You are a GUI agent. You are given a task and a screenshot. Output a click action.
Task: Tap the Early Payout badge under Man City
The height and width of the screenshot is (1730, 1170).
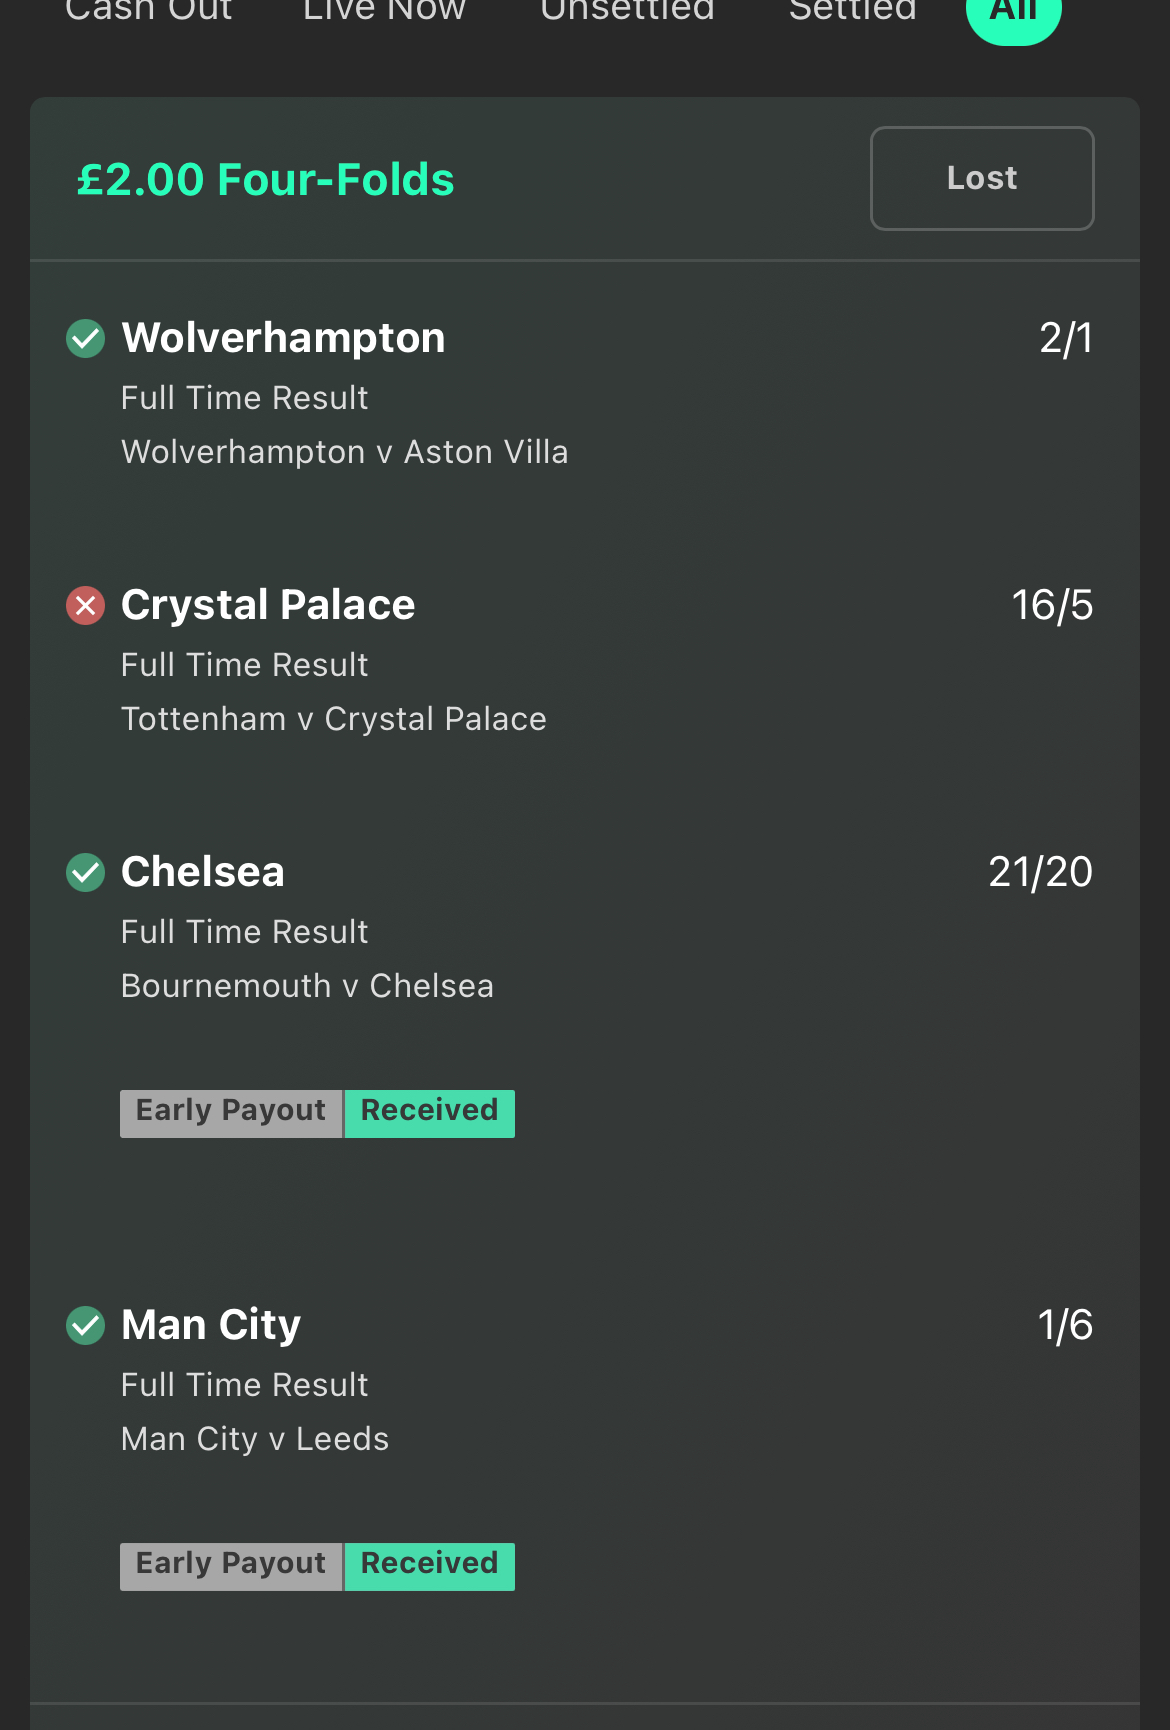pyautogui.click(x=231, y=1566)
